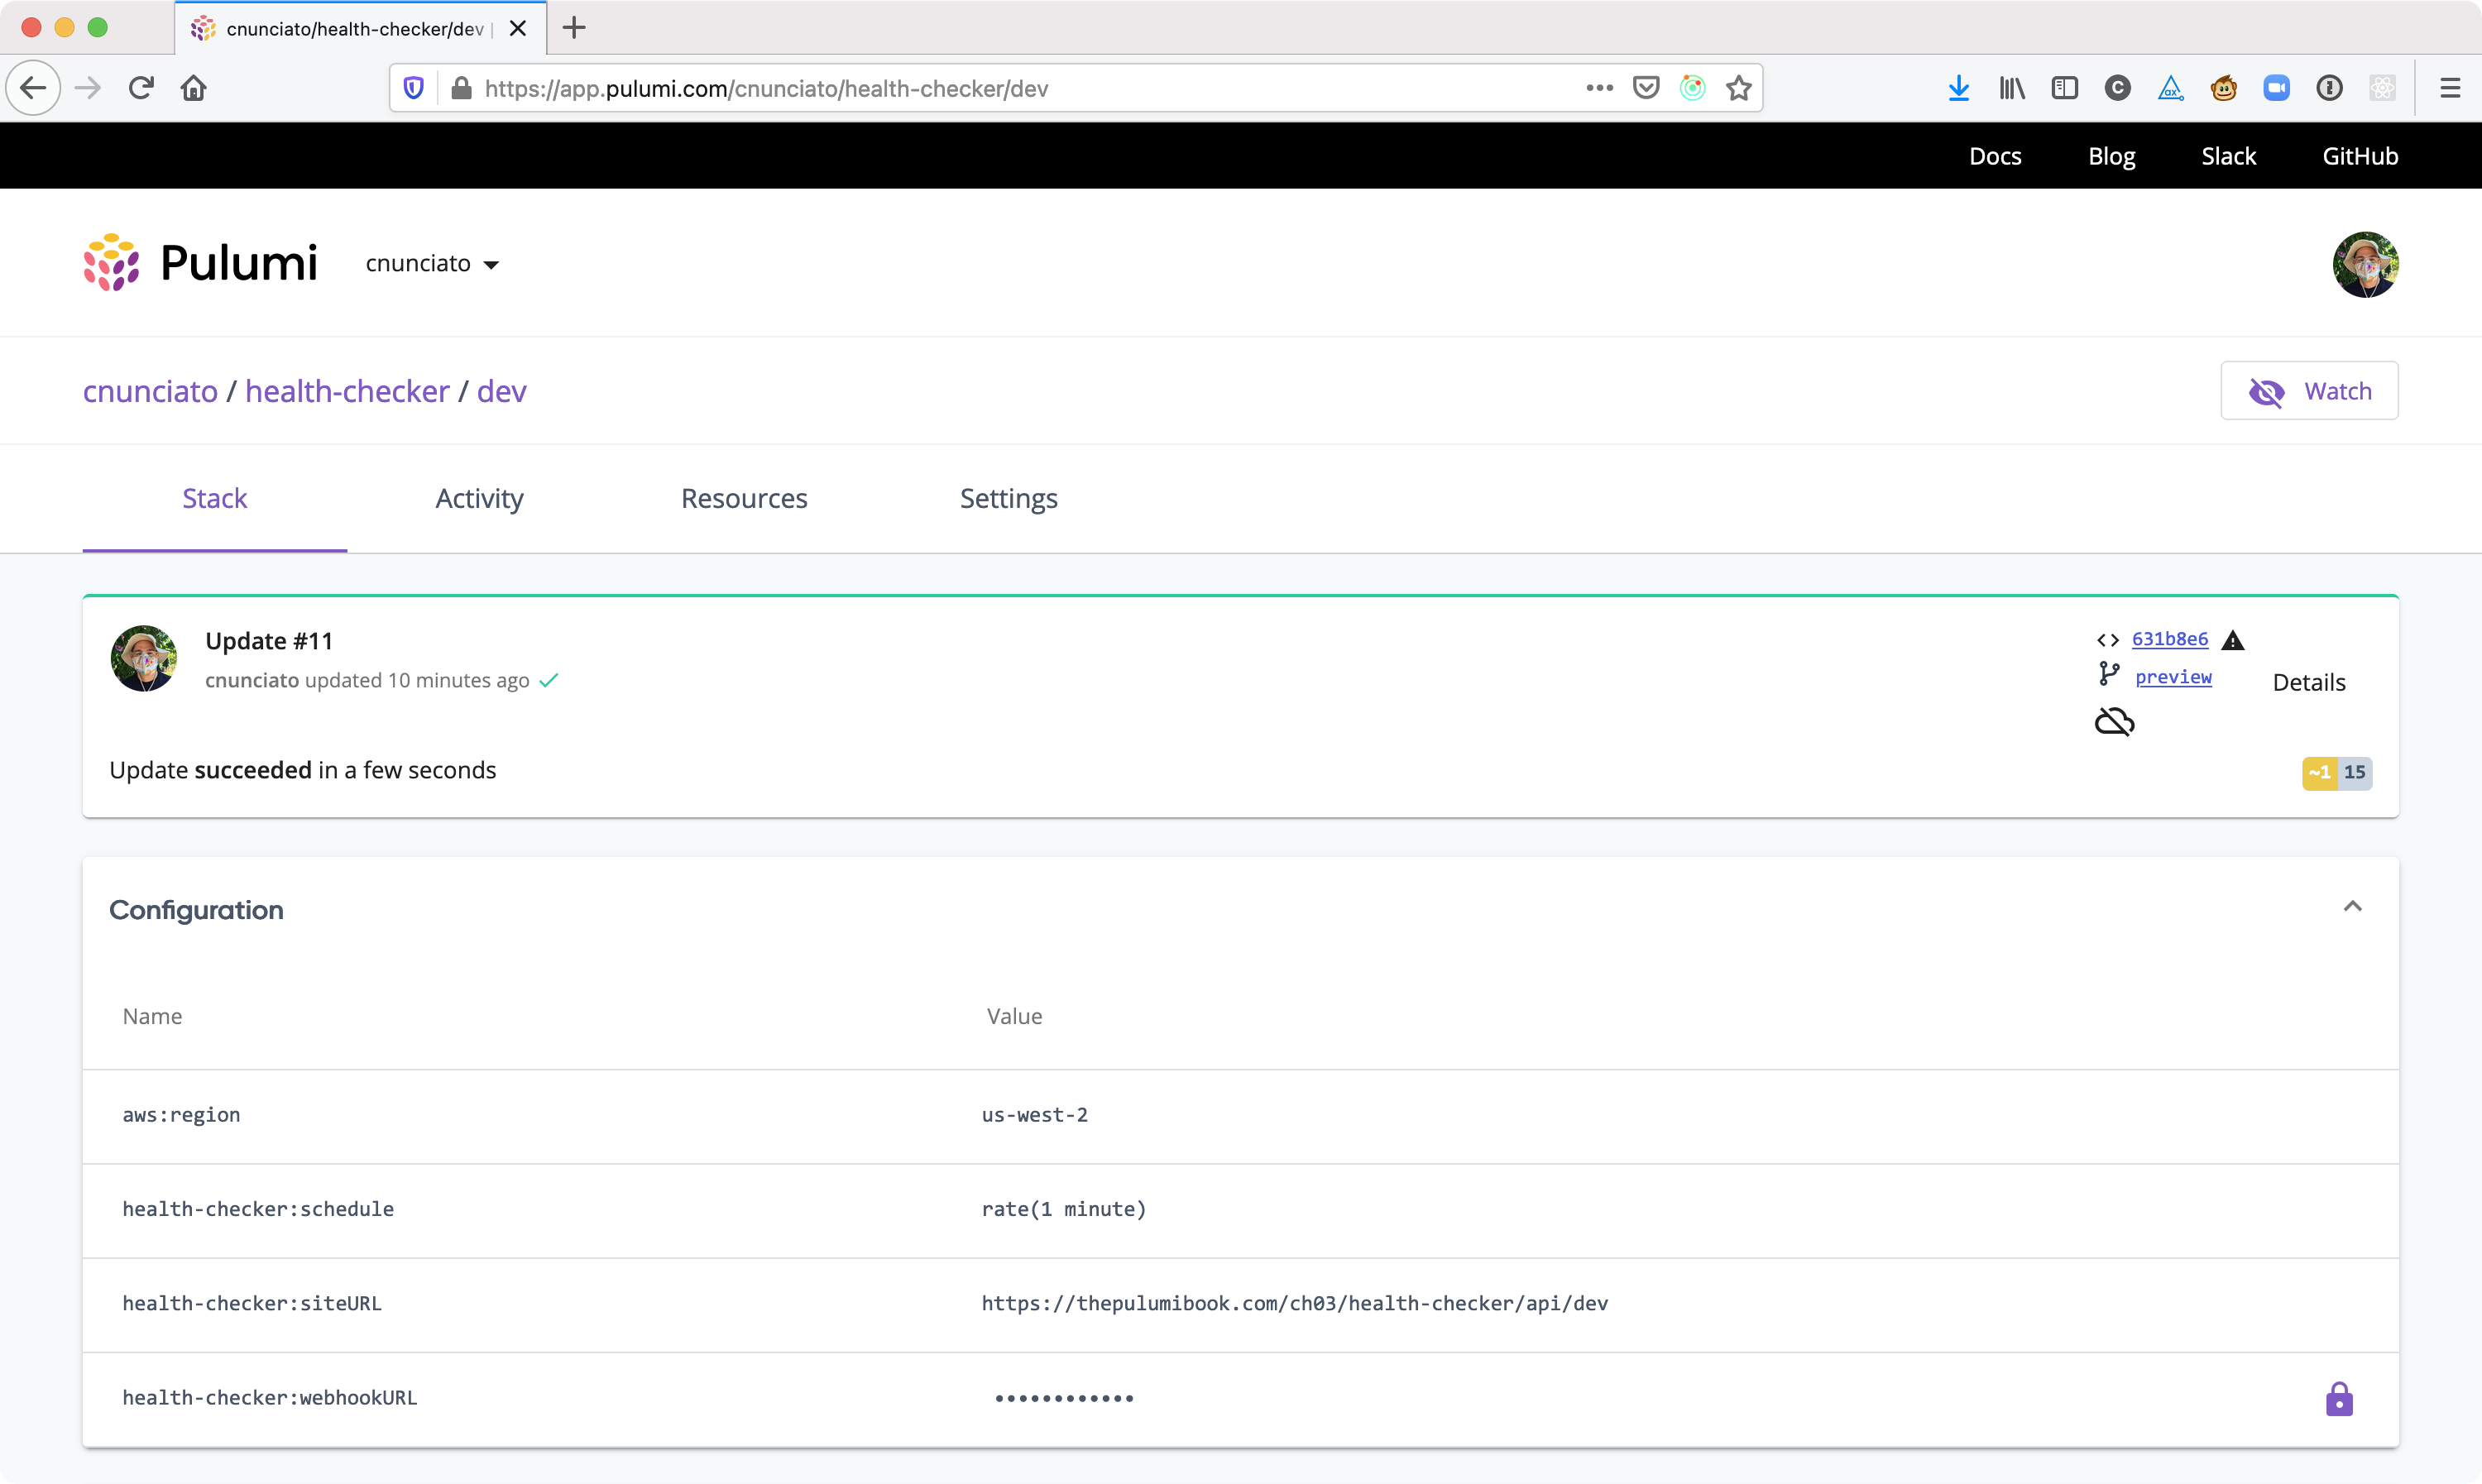Open the preview branch link
2482x1484 pixels.
coord(2173,677)
